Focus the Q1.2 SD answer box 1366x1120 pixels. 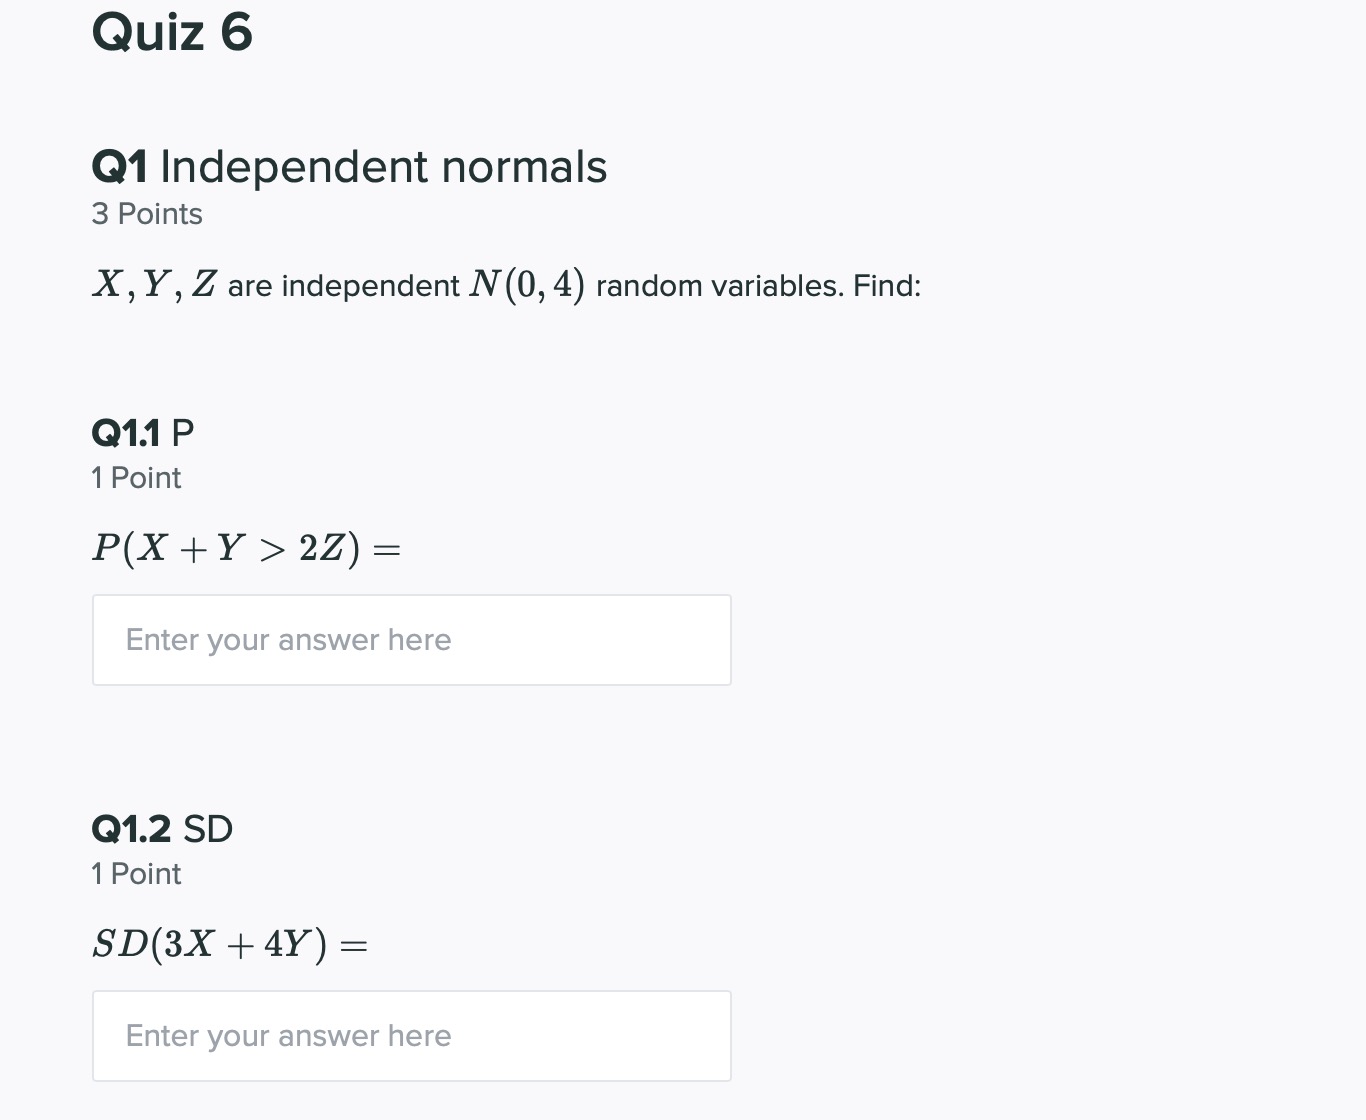(411, 1036)
